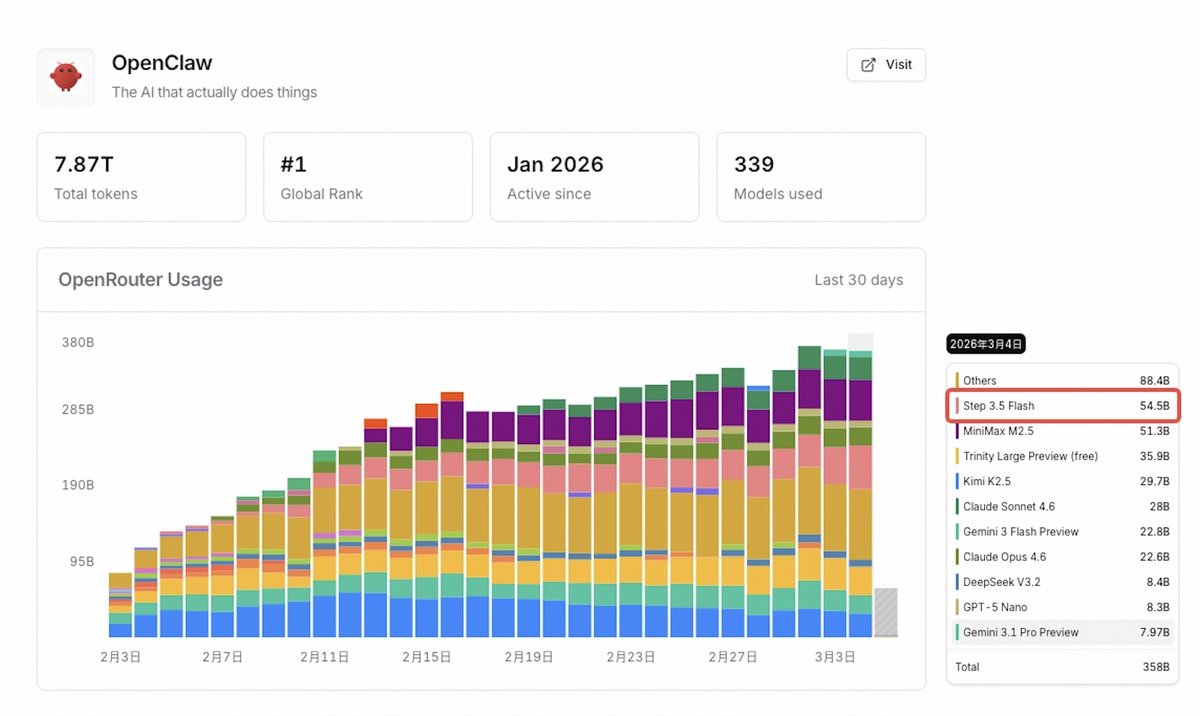1200x716 pixels.
Task: Click the 2月7日 x-axis date label
Action: point(222,657)
